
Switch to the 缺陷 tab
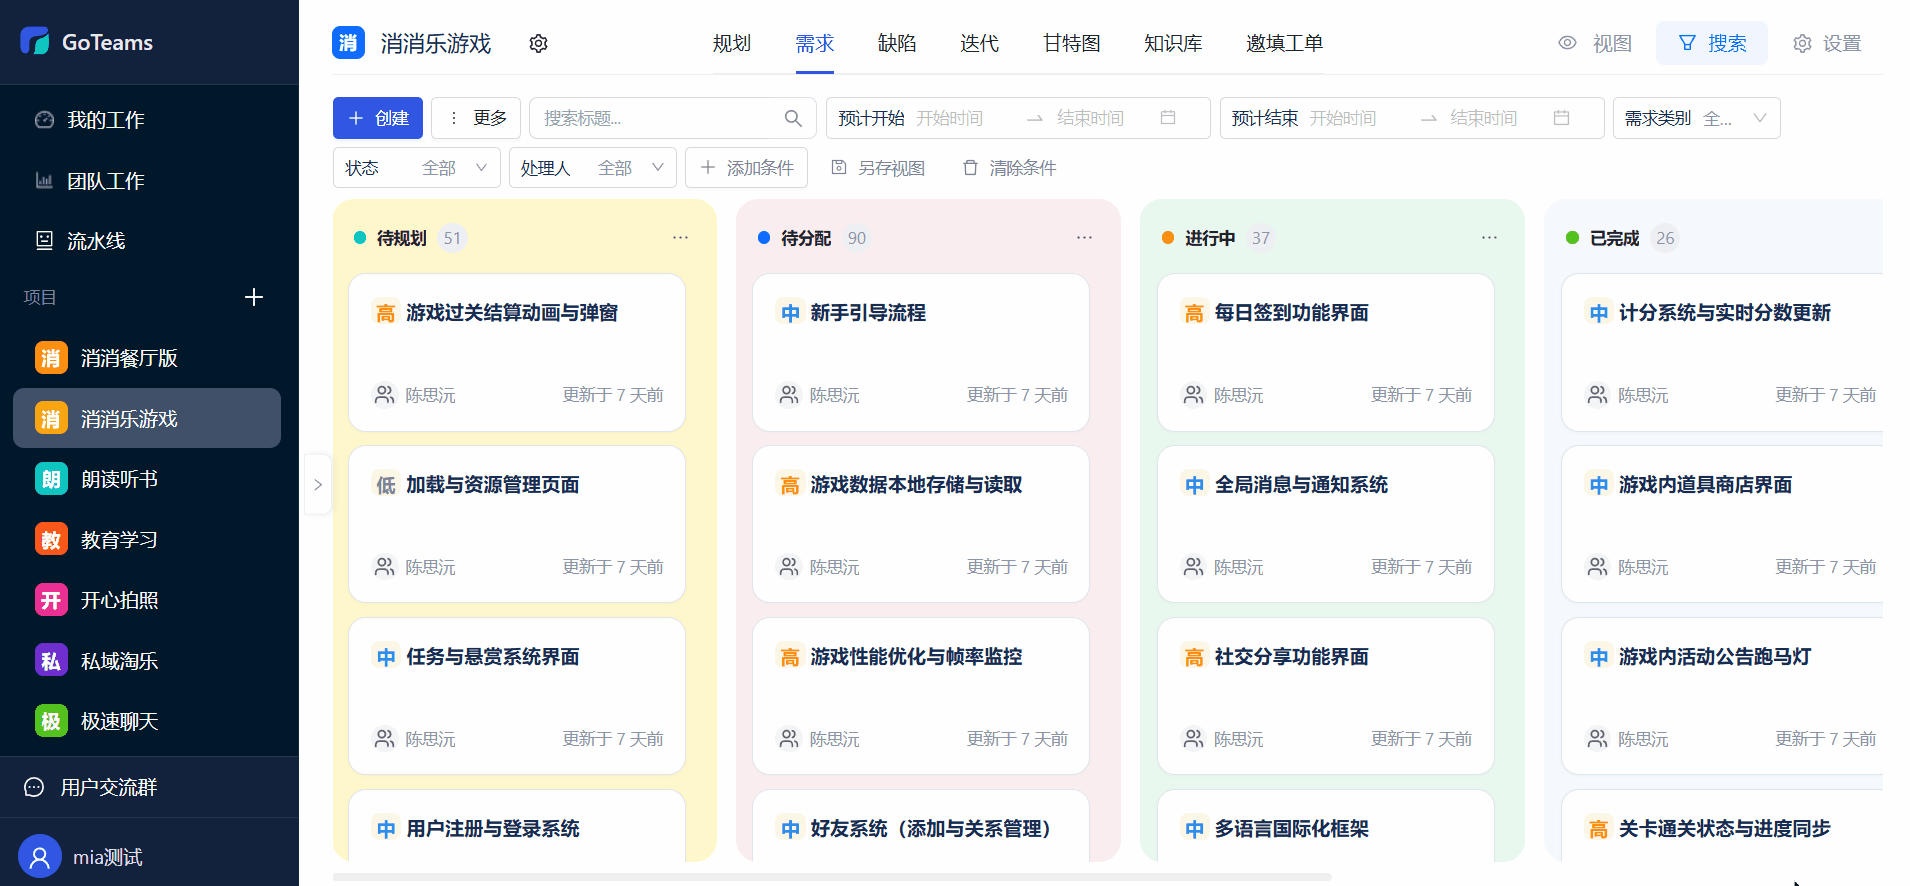pos(897,43)
